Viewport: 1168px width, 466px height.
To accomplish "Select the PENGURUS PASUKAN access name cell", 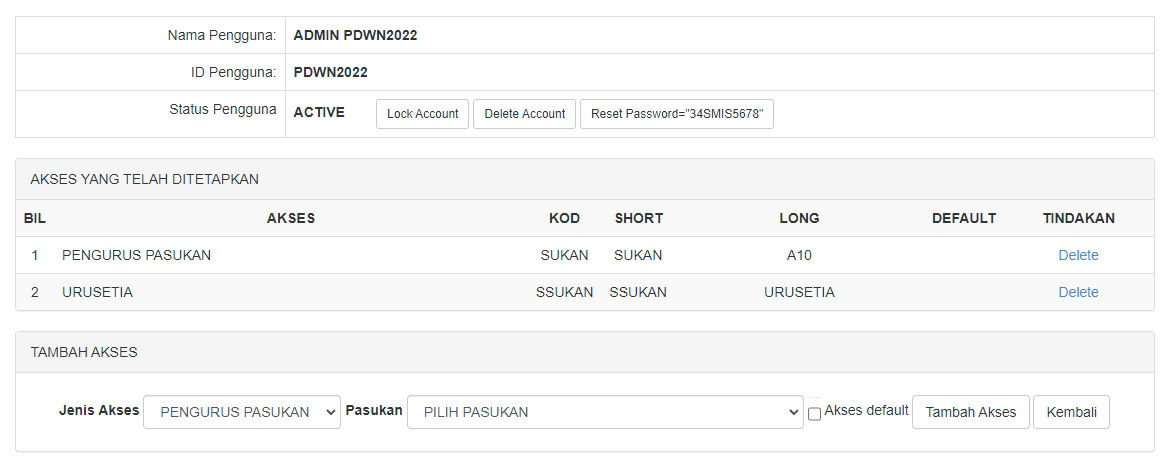I will (136, 255).
